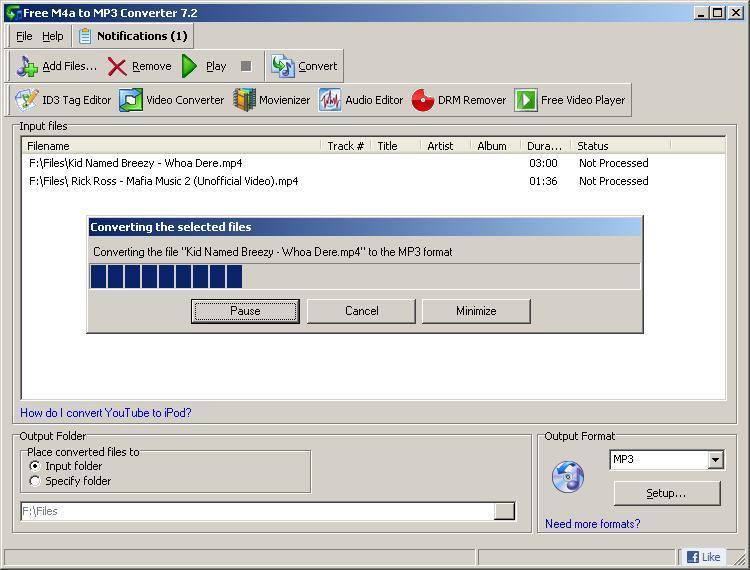This screenshot has width=750, height=570.
Task: Pause the current file conversion
Action: tap(245, 311)
